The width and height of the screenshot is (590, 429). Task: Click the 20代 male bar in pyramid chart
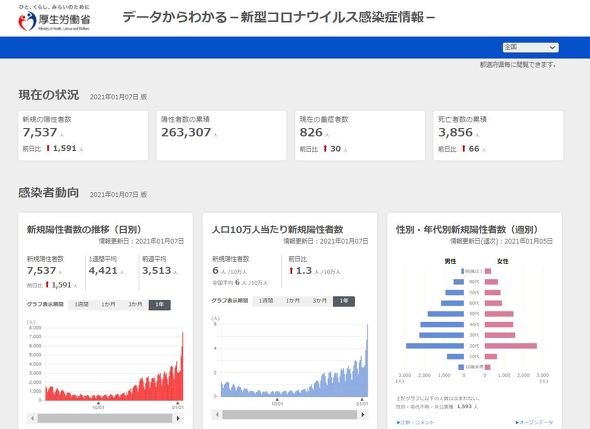435,346
